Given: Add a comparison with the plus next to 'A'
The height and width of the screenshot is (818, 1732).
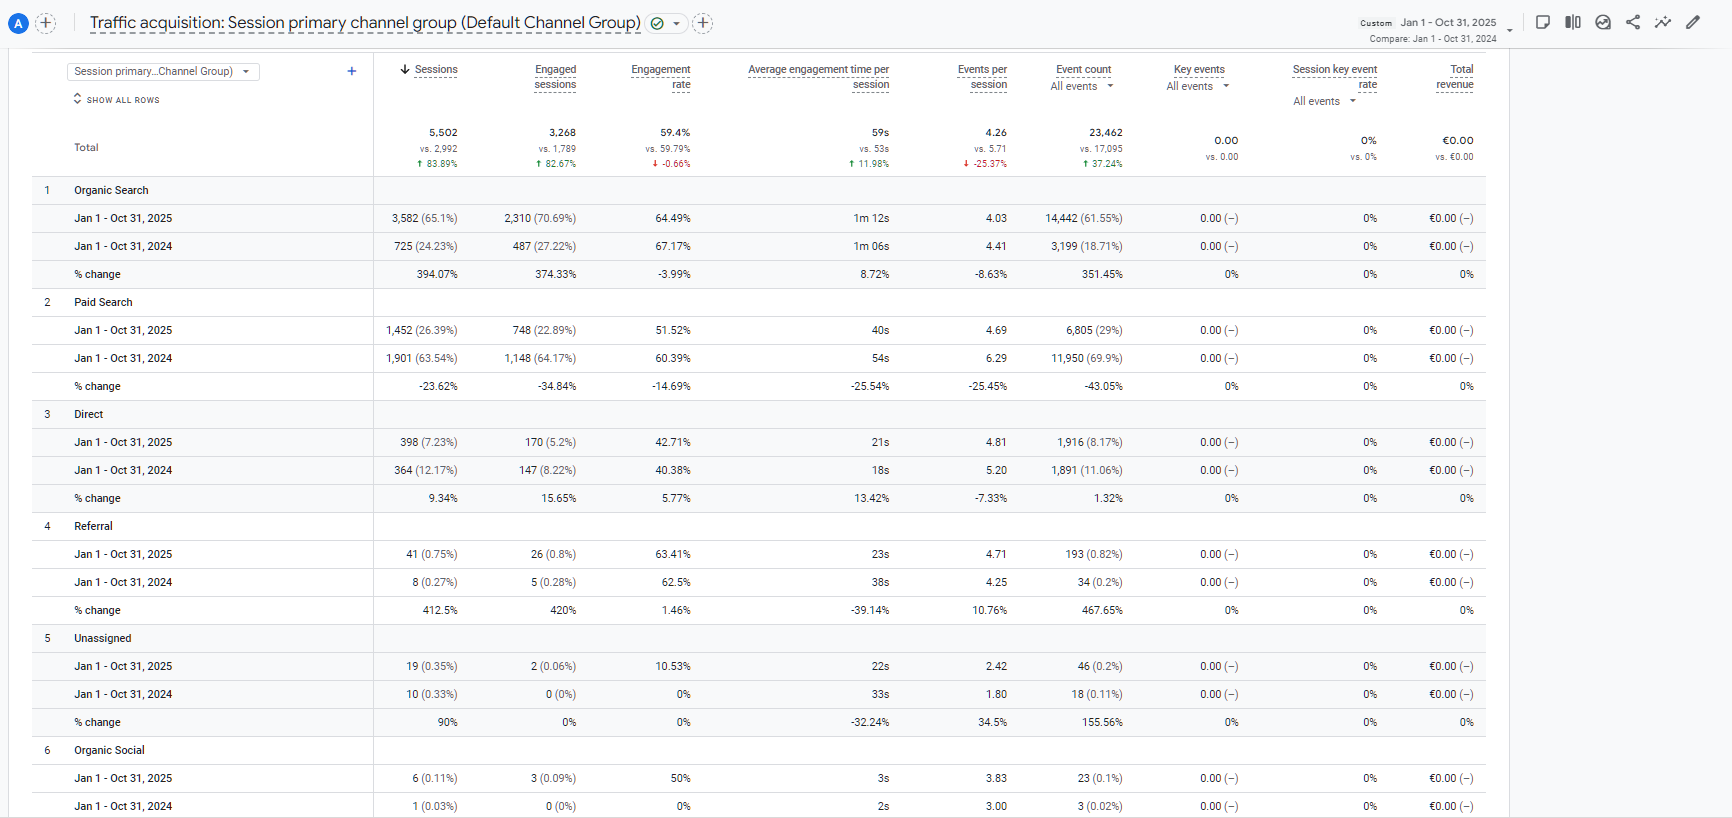Looking at the screenshot, I should pos(46,23).
